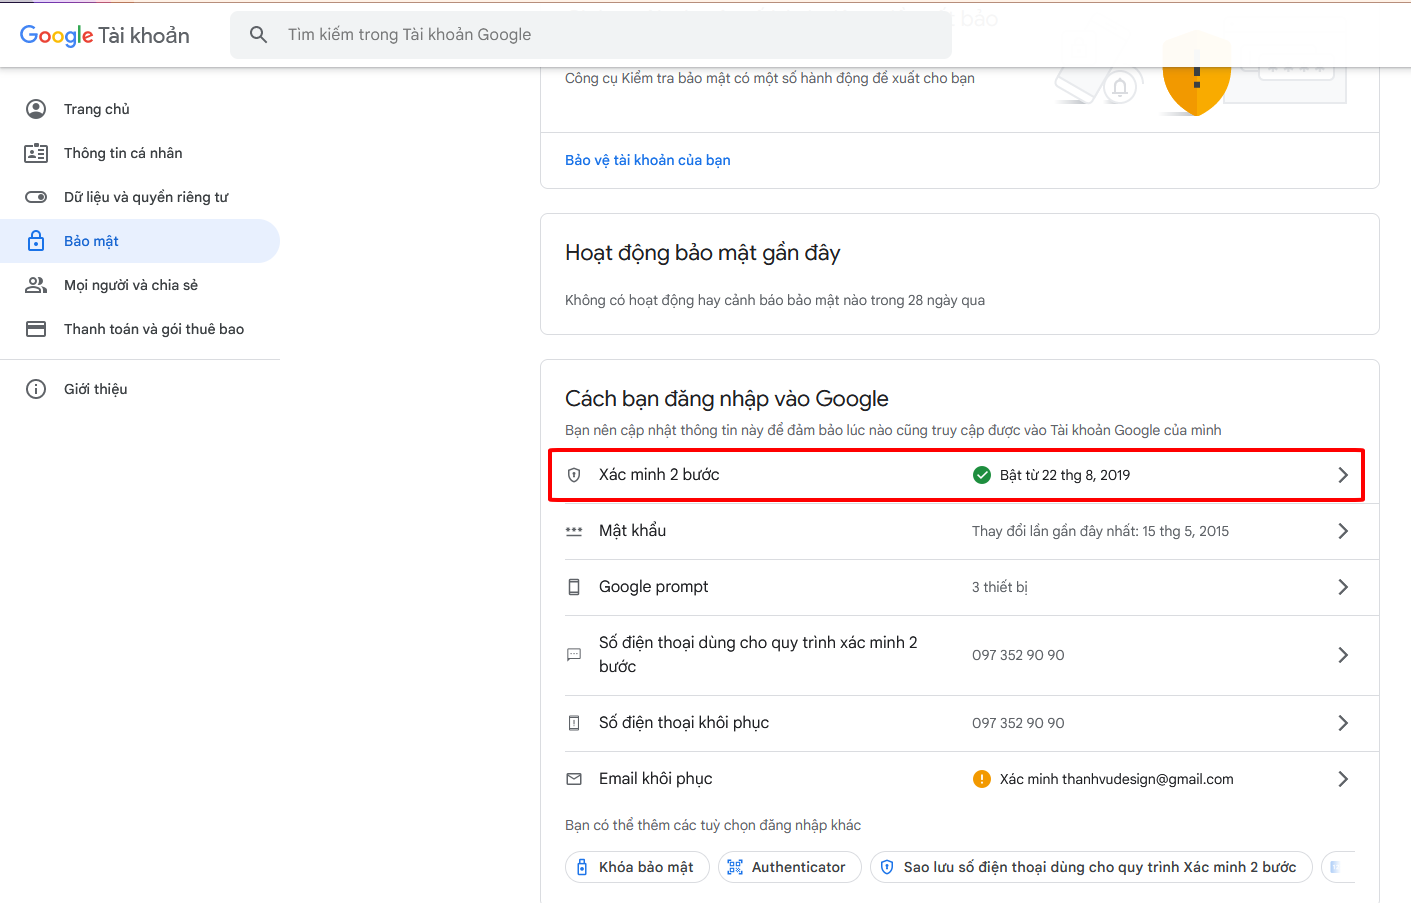1411x903 pixels.
Task: Click the search magnifier icon
Action: [258, 35]
